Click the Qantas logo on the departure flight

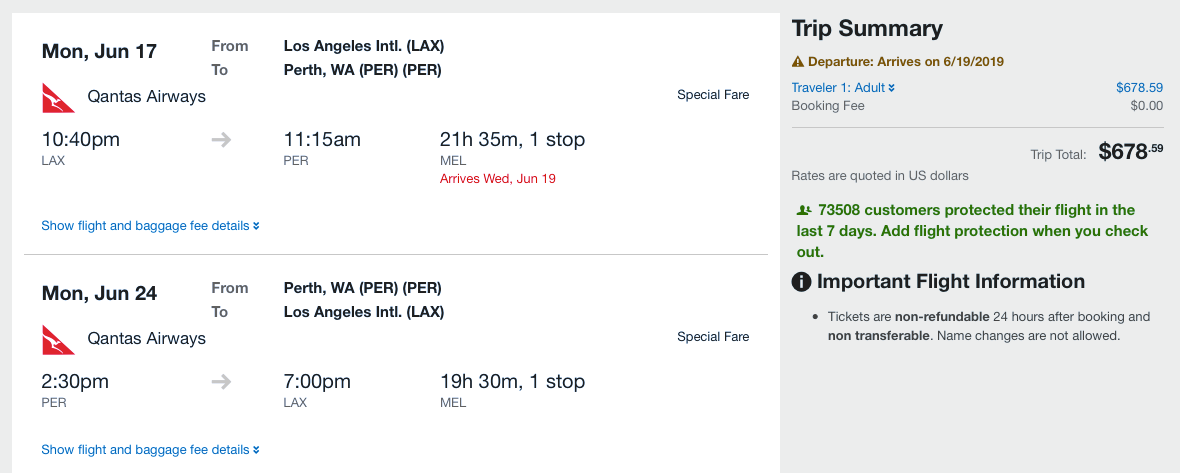(x=58, y=97)
